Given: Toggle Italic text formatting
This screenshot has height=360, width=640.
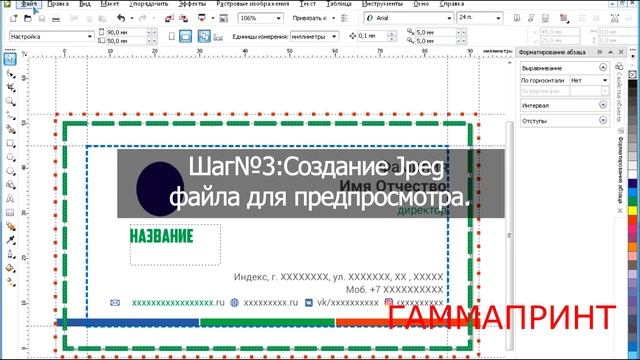Looking at the screenshot, I should (x=531, y=18).
